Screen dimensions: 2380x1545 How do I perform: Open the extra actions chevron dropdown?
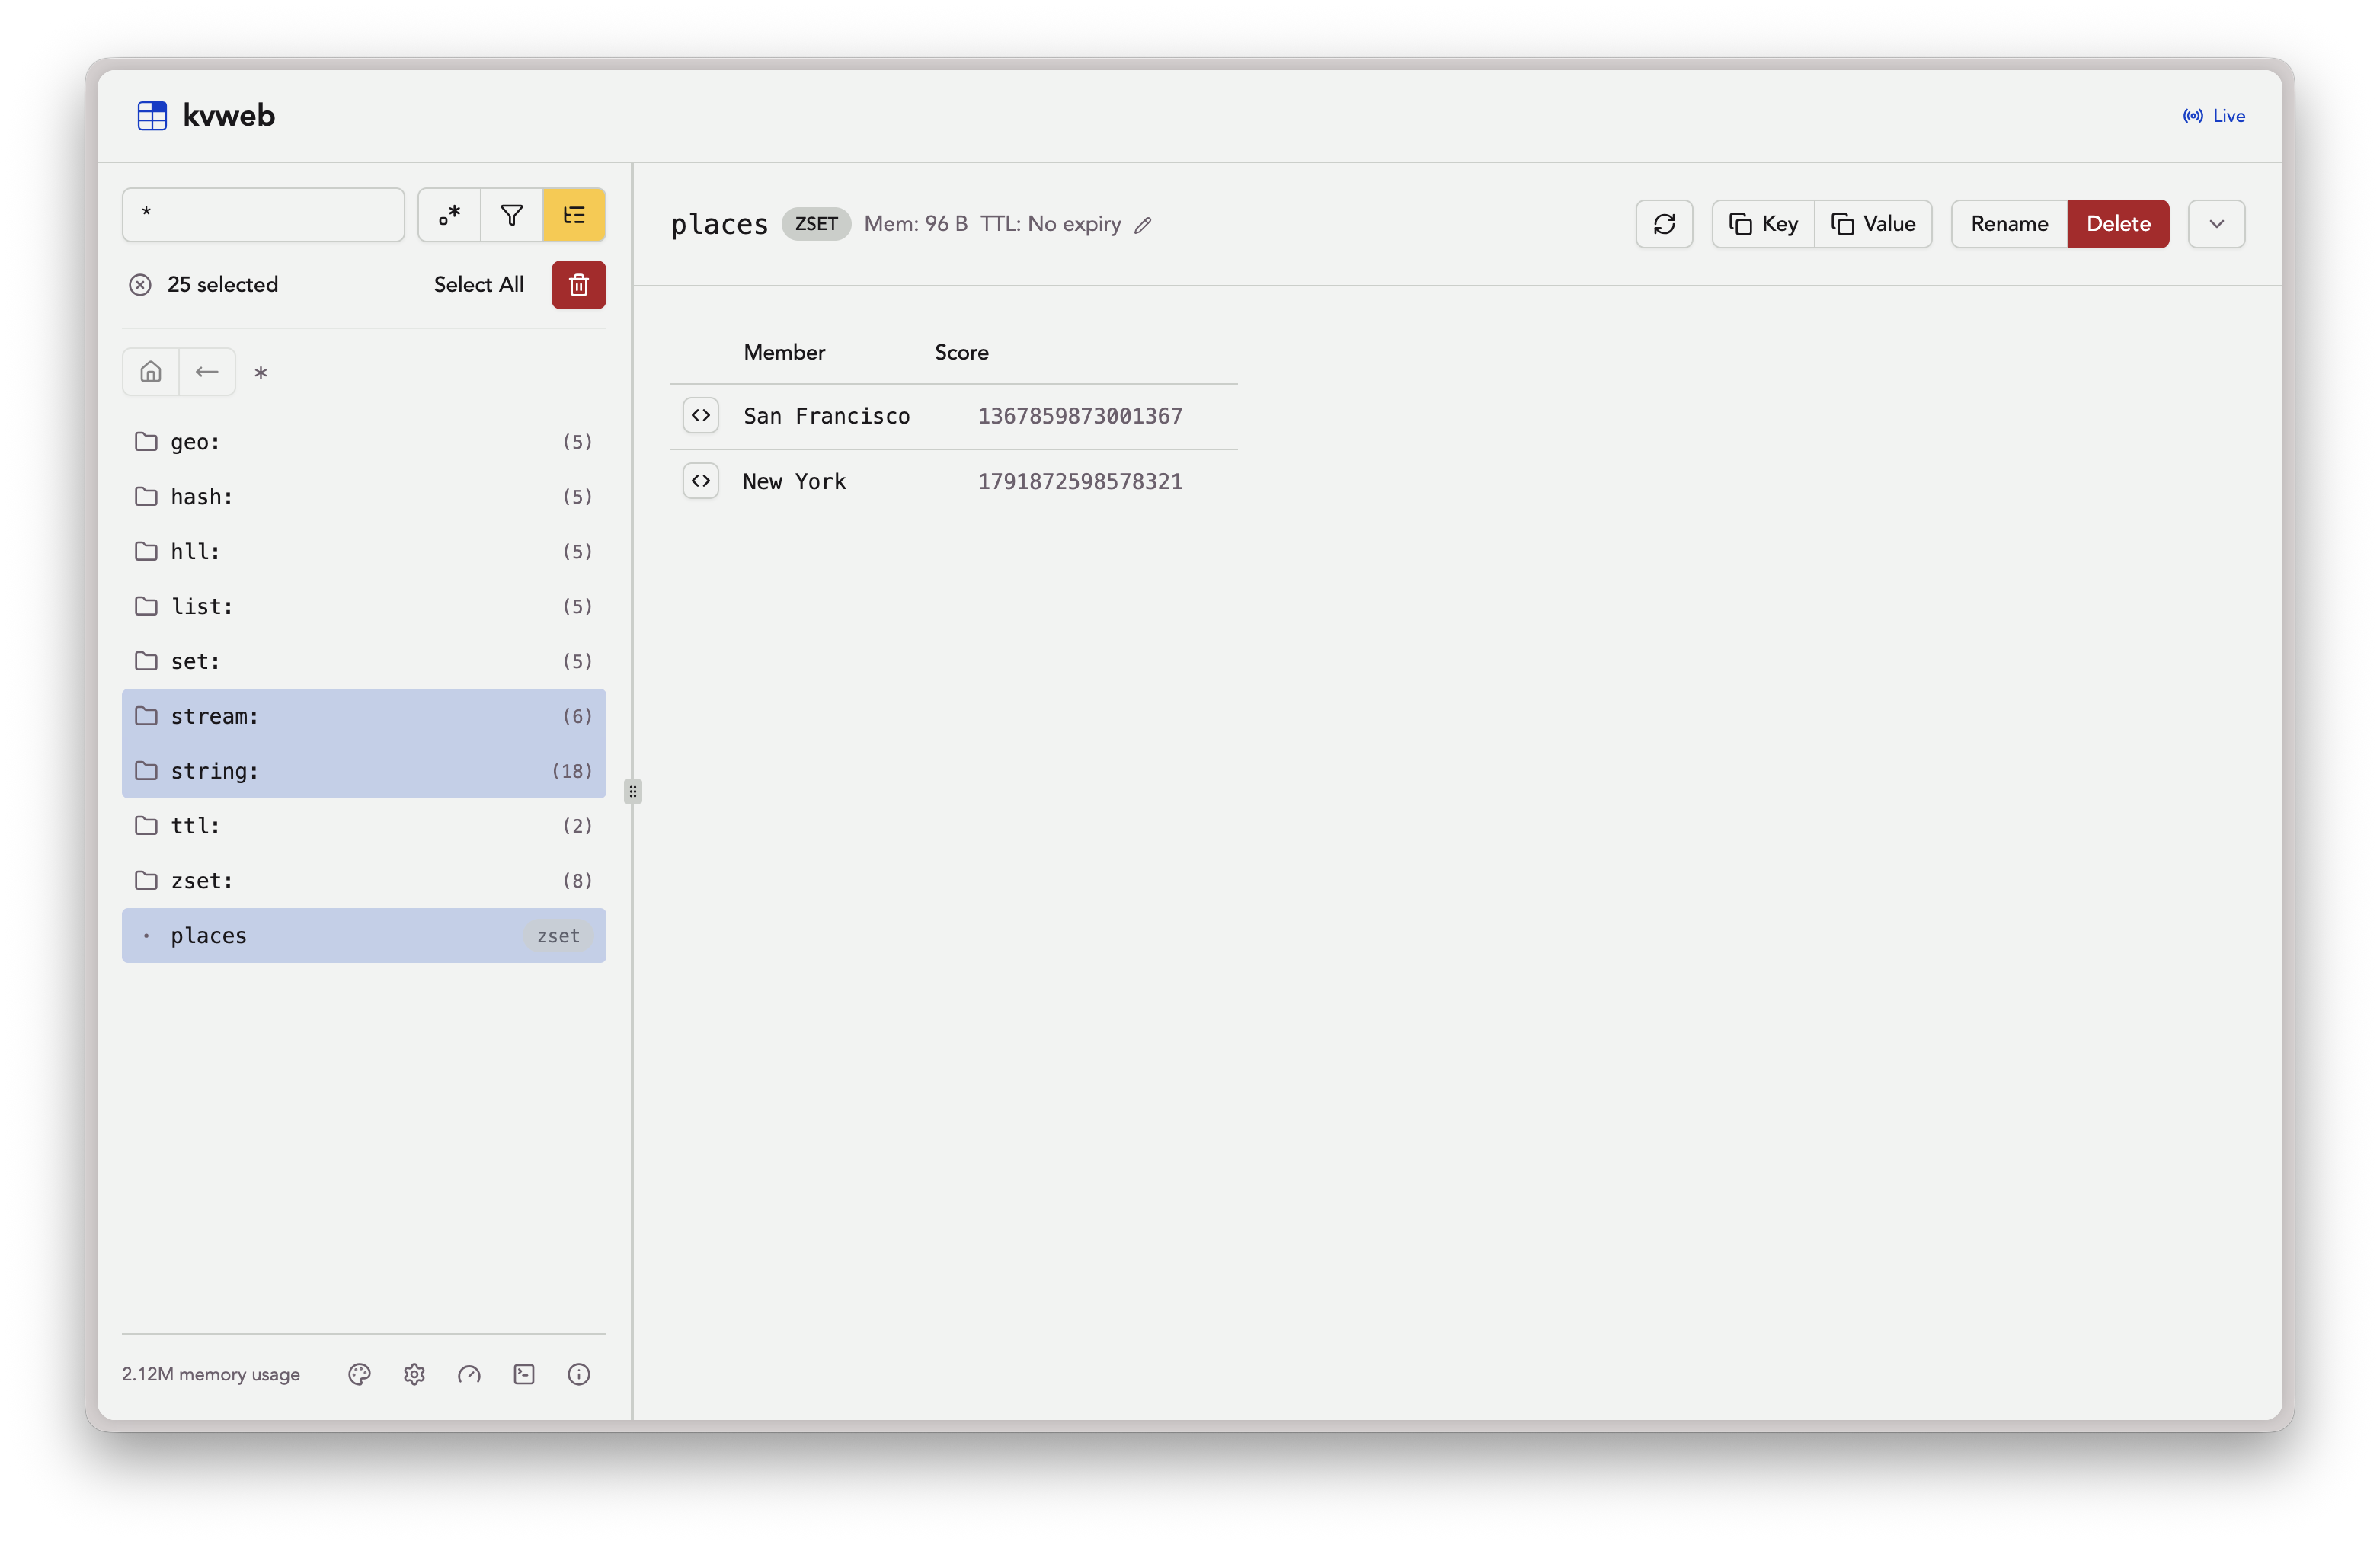(2216, 223)
